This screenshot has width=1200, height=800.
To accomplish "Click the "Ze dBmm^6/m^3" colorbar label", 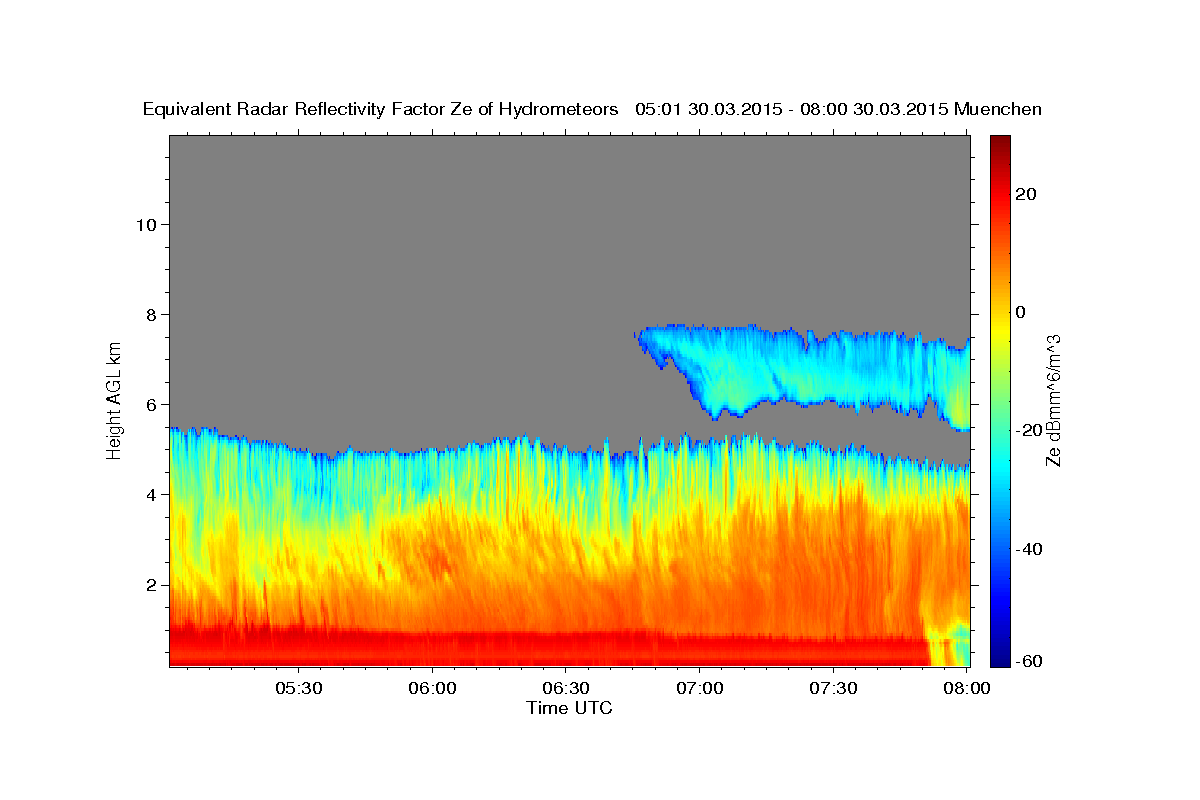I will pyautogui.click(x=1053, y=401).
